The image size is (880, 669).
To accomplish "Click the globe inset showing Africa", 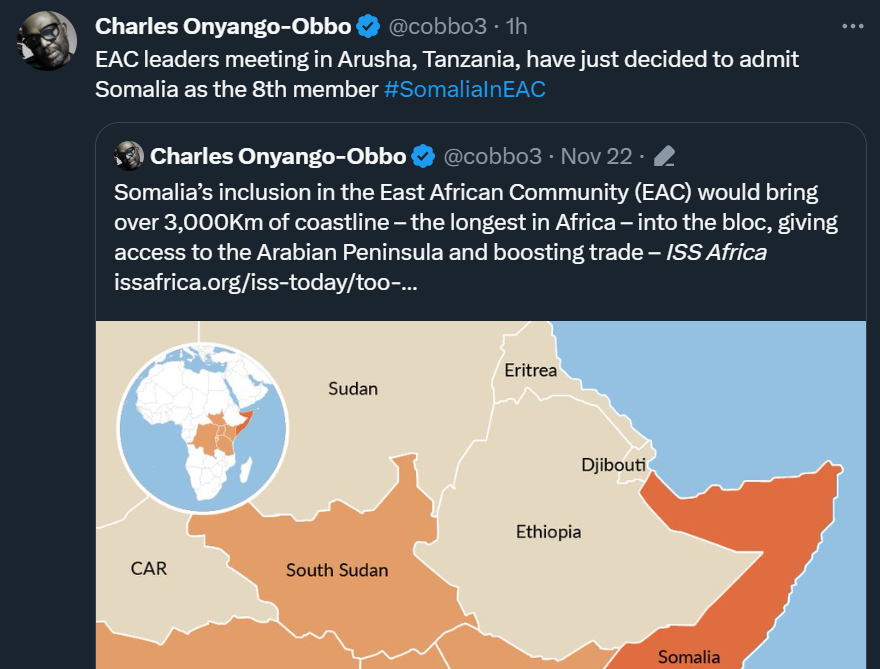I will click(x=203, y=428).
